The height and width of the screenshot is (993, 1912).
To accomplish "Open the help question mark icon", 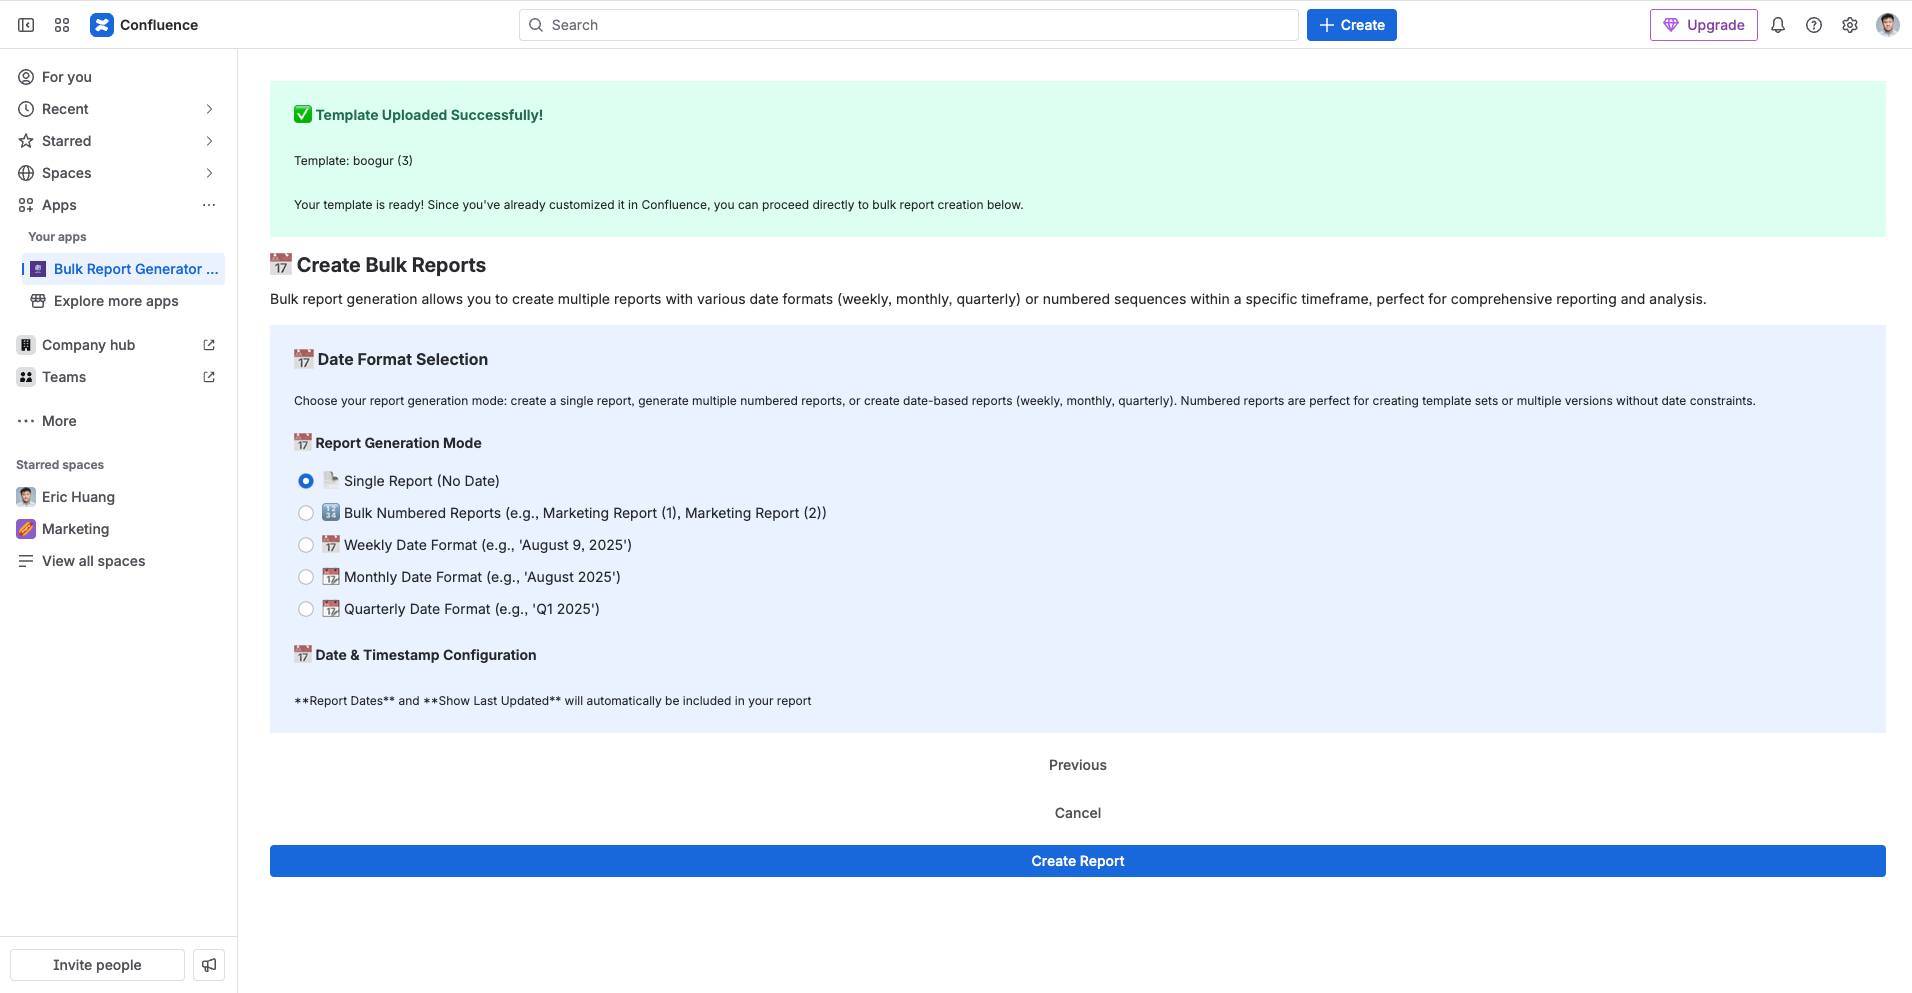I will pos(1814,25).
